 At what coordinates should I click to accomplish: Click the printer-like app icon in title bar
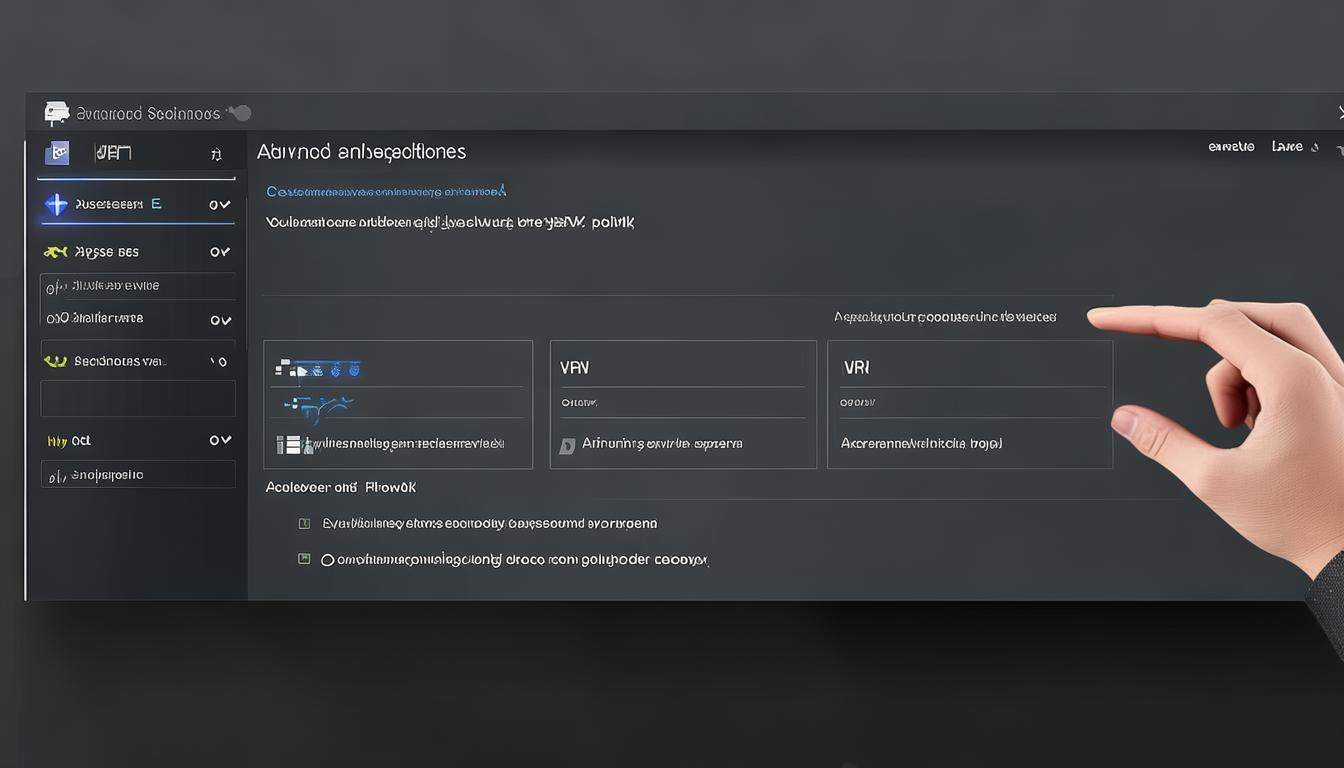[x=57, y=113]
